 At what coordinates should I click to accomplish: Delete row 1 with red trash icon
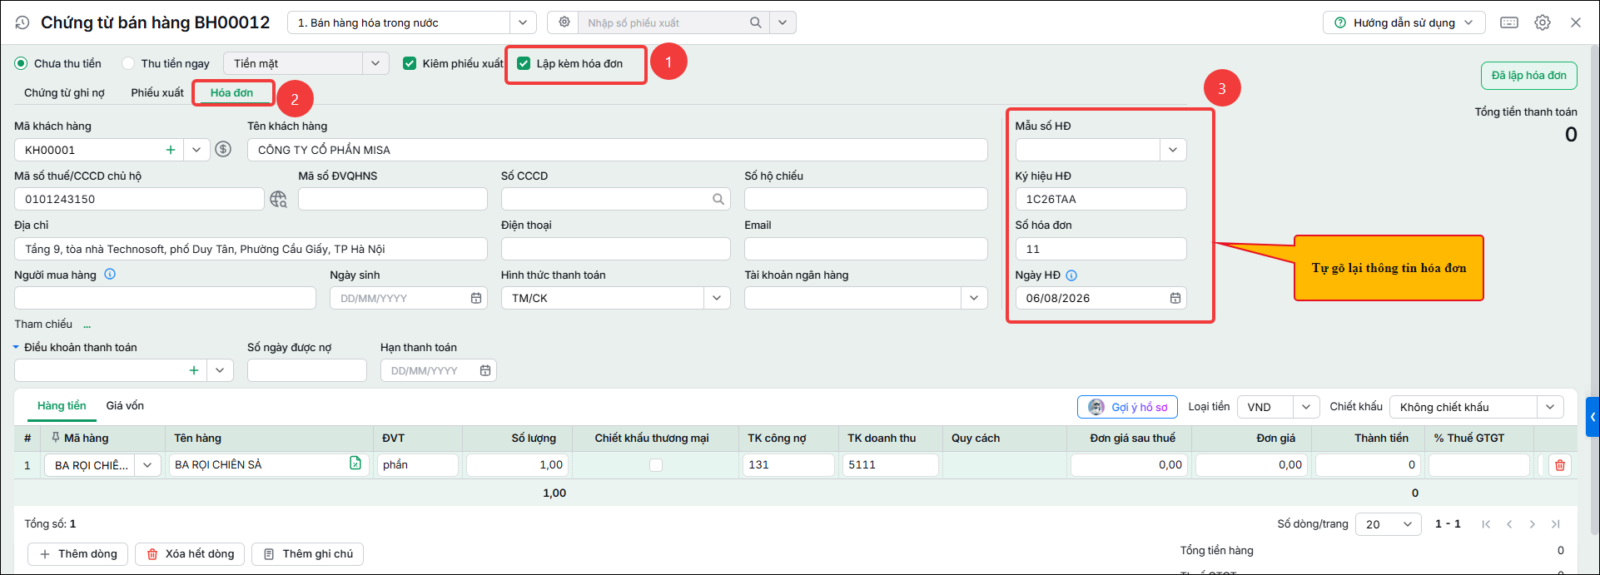pyautogui.click(x=1560, y=465)
